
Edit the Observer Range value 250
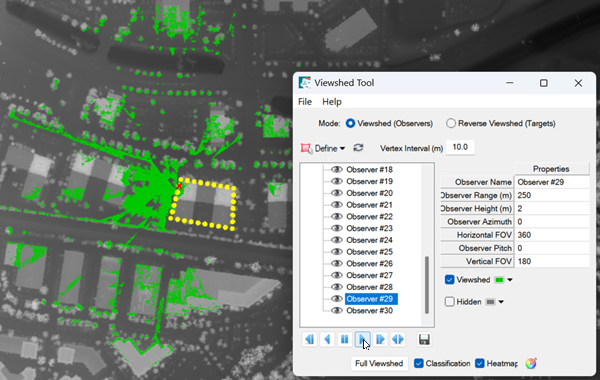[x=552, y=195]
